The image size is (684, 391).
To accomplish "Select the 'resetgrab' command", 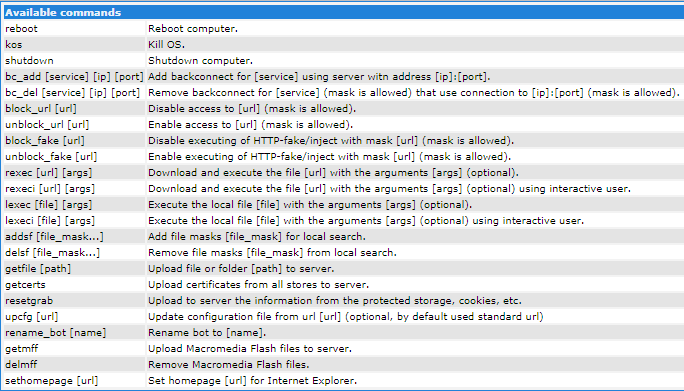I will click(x=29, y=301).
